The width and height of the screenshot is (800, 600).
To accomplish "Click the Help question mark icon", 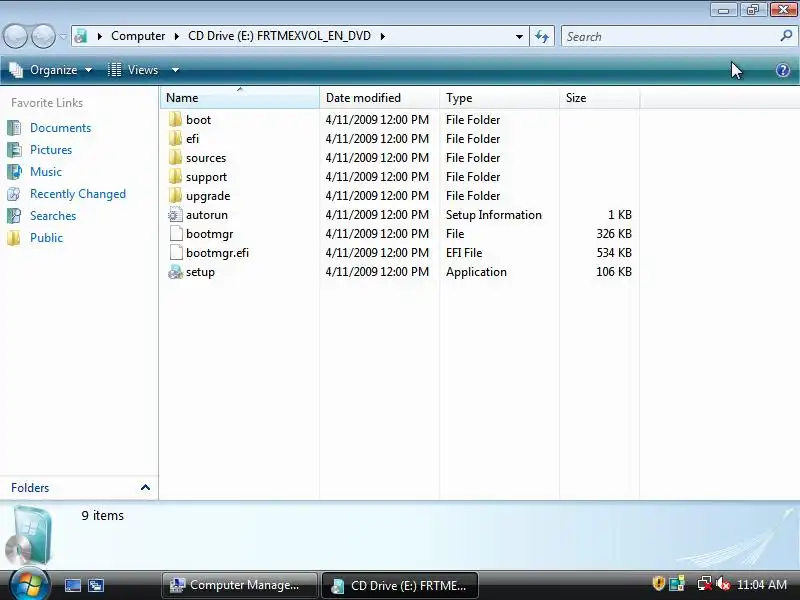I will coord(783,70).
